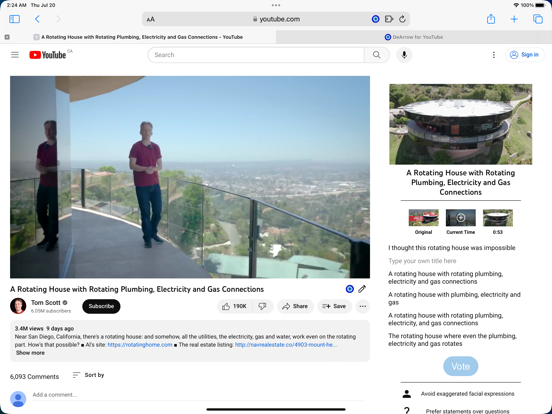This screenshot has width=552, height=414.
Task: Go back with the Safari back arrow
Action: pyautogui.click(x=37, y=19)
